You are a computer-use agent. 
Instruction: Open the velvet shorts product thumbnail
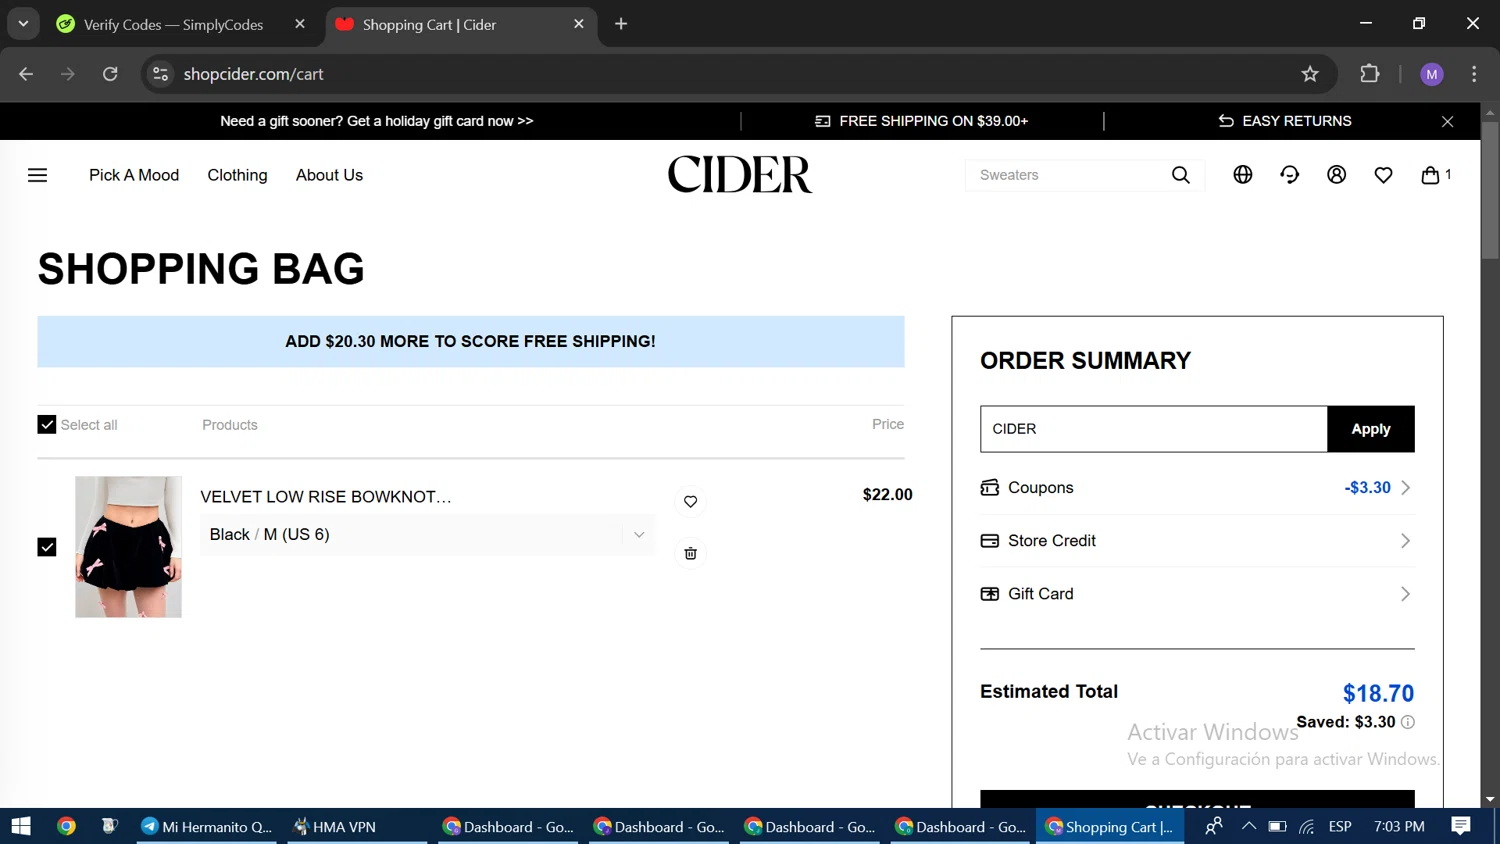[x=129, y=547]
